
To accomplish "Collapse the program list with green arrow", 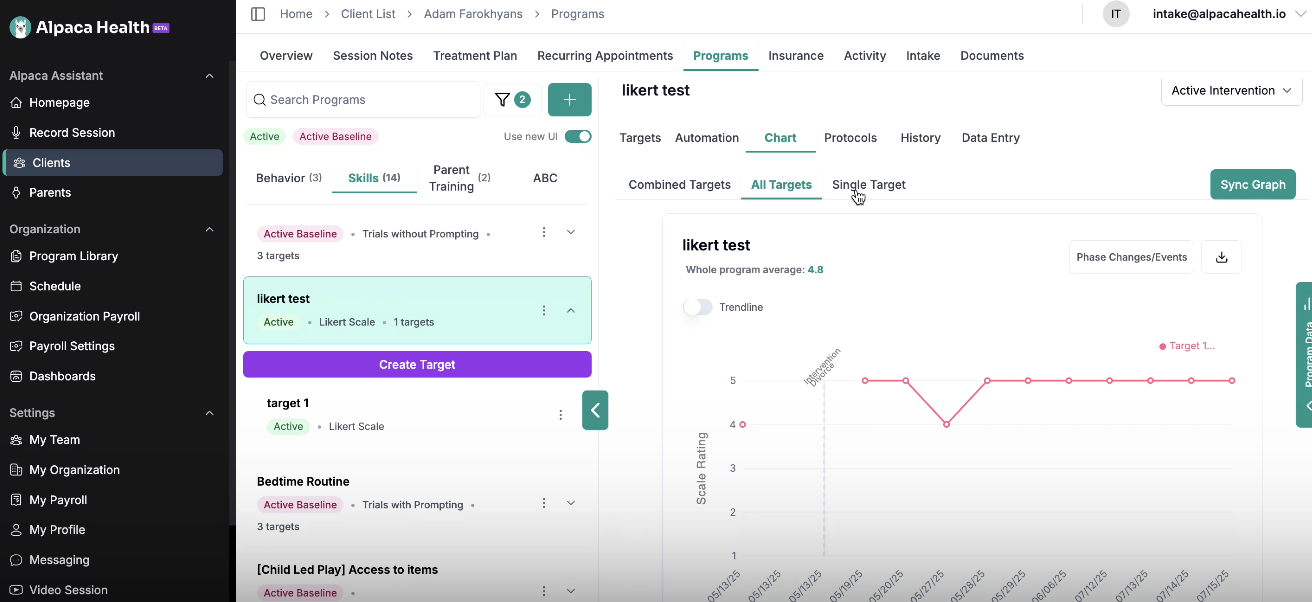I will point(595,410).
